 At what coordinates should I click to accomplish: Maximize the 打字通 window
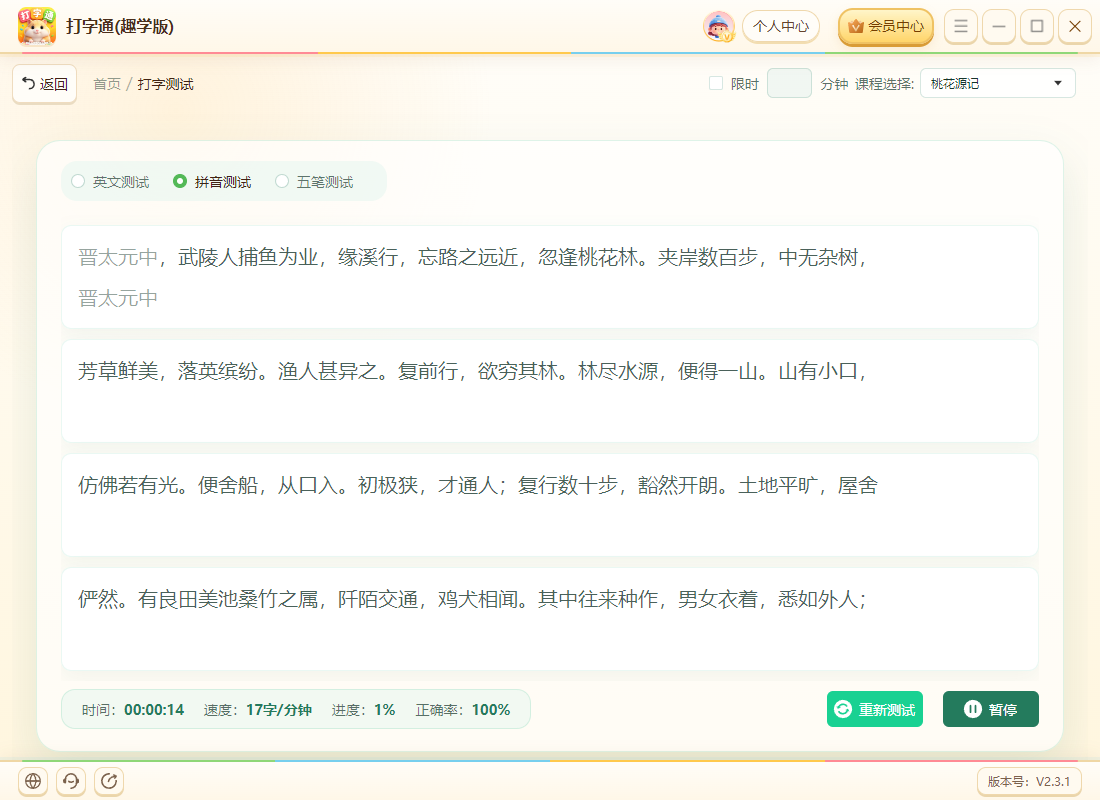tap(1037, 27)
